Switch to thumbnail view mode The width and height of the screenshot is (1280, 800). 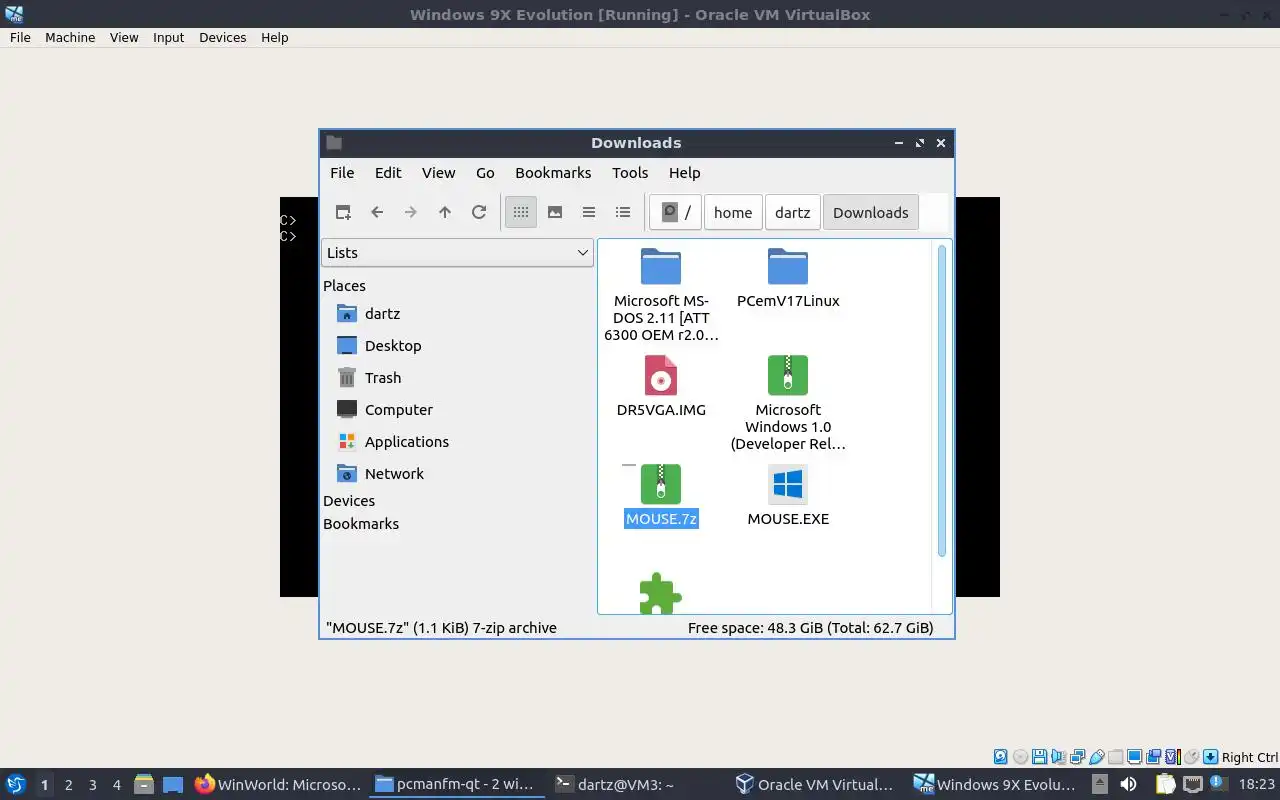click(x=555, y=212)
